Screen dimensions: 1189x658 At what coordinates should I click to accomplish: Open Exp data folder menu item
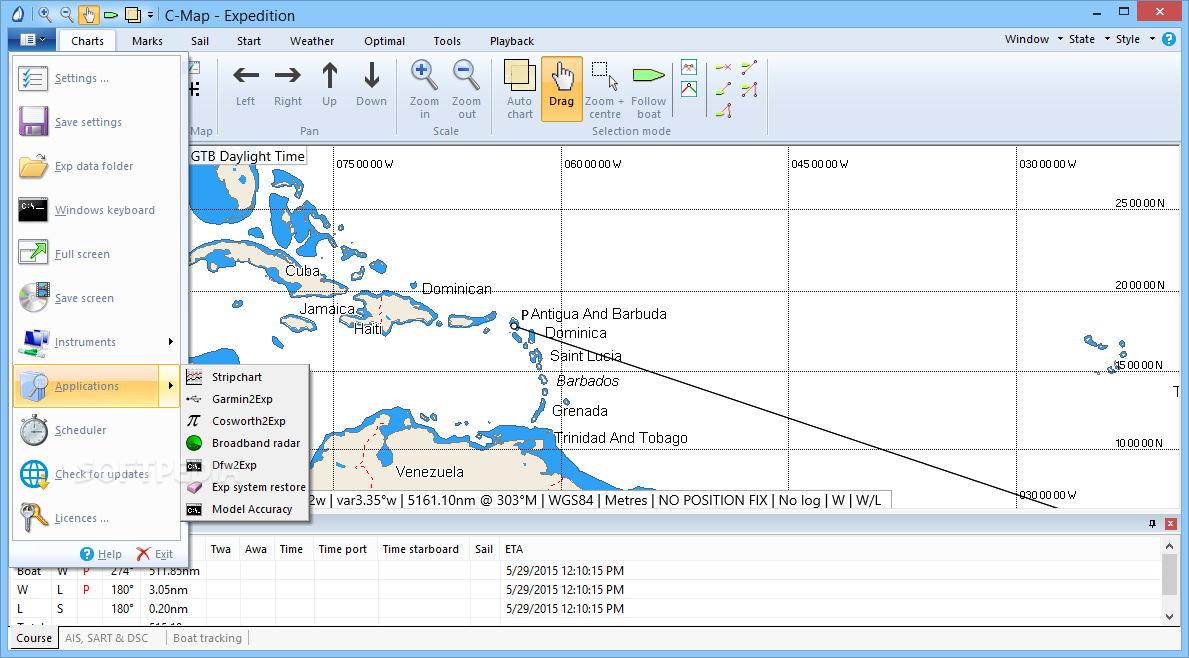96,166
